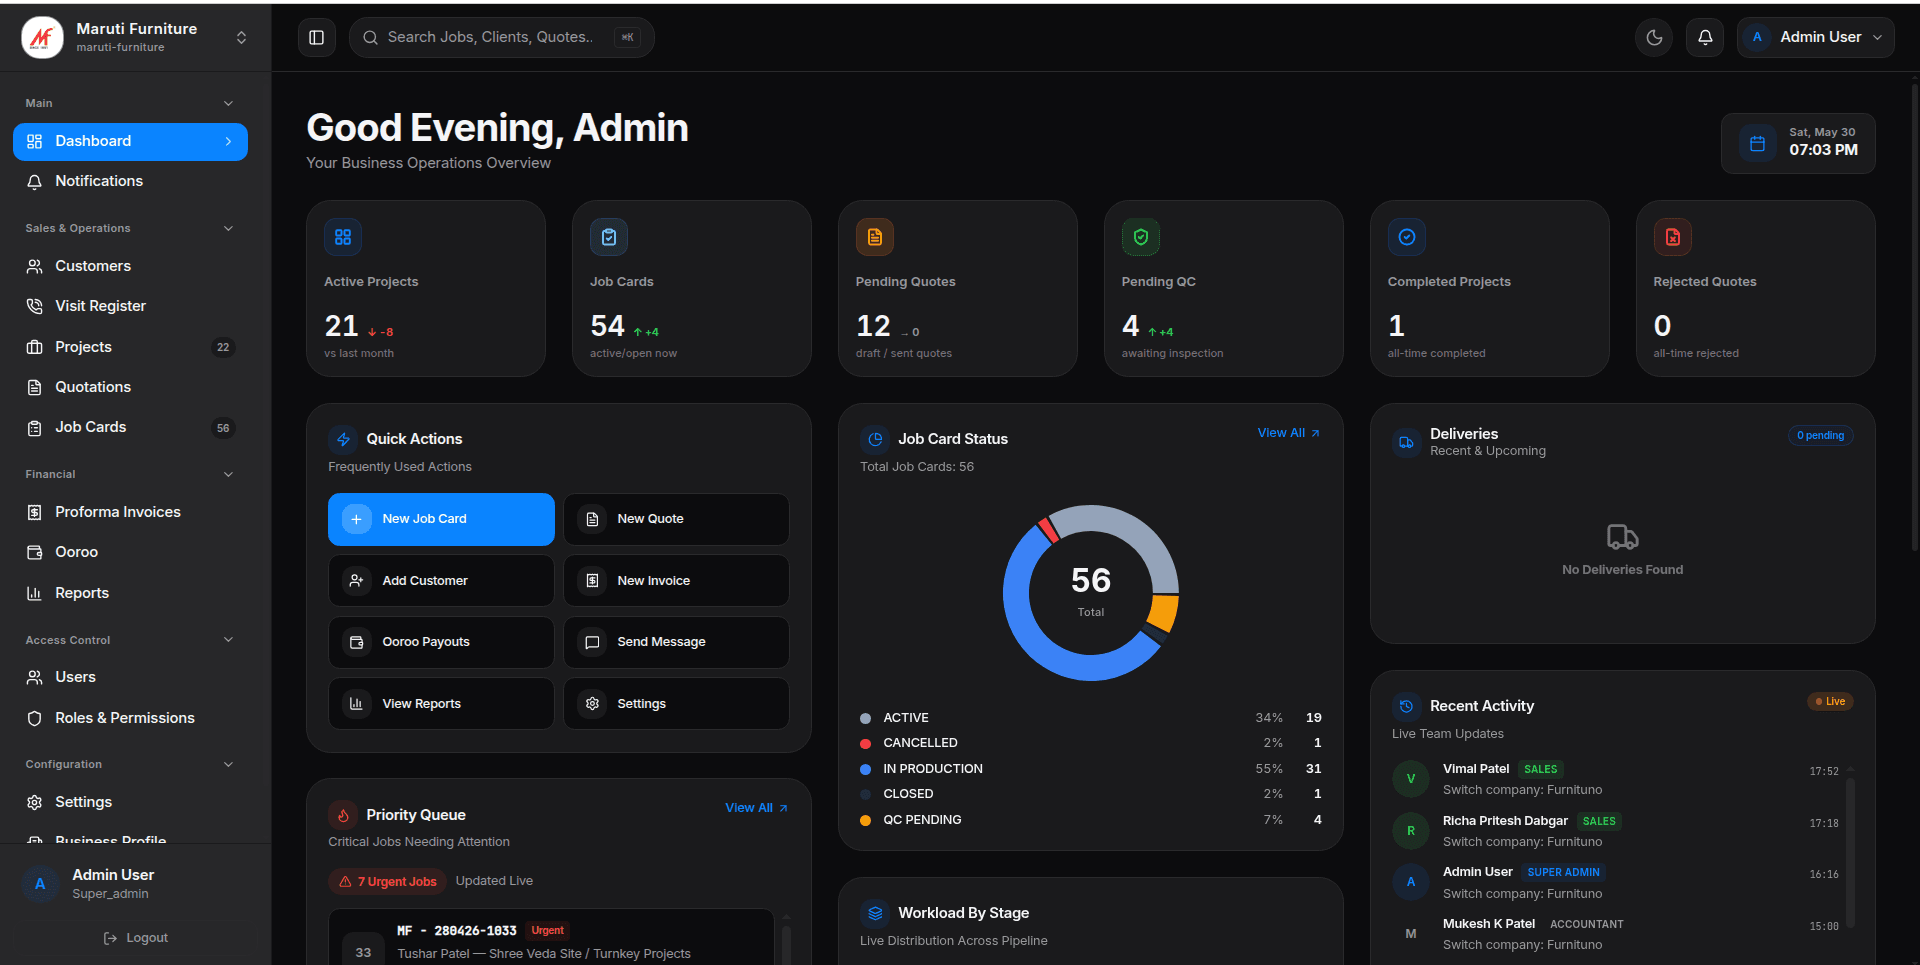Click the Pending QC shield icon
The width and height of the screenshot is (1920, 965).
[1141, 237]
